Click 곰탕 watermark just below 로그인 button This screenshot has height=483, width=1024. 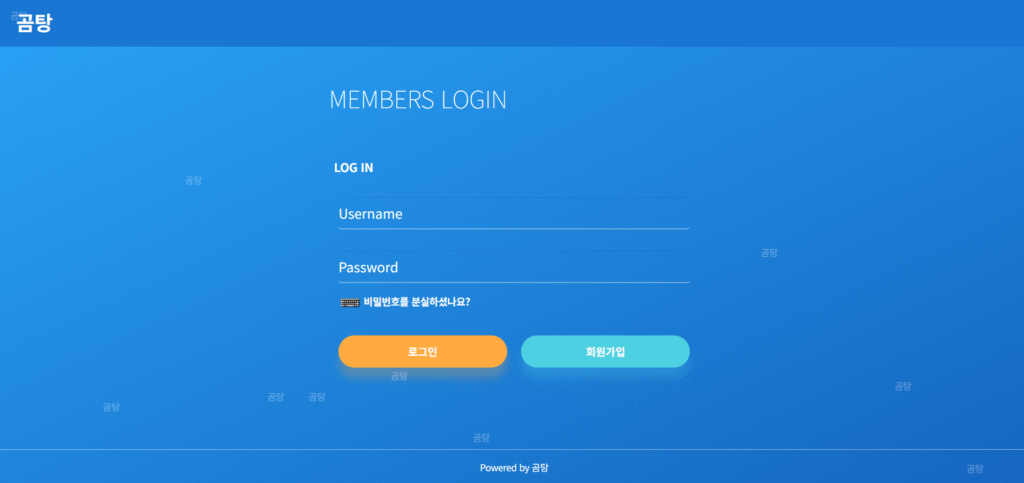point(399,376)
